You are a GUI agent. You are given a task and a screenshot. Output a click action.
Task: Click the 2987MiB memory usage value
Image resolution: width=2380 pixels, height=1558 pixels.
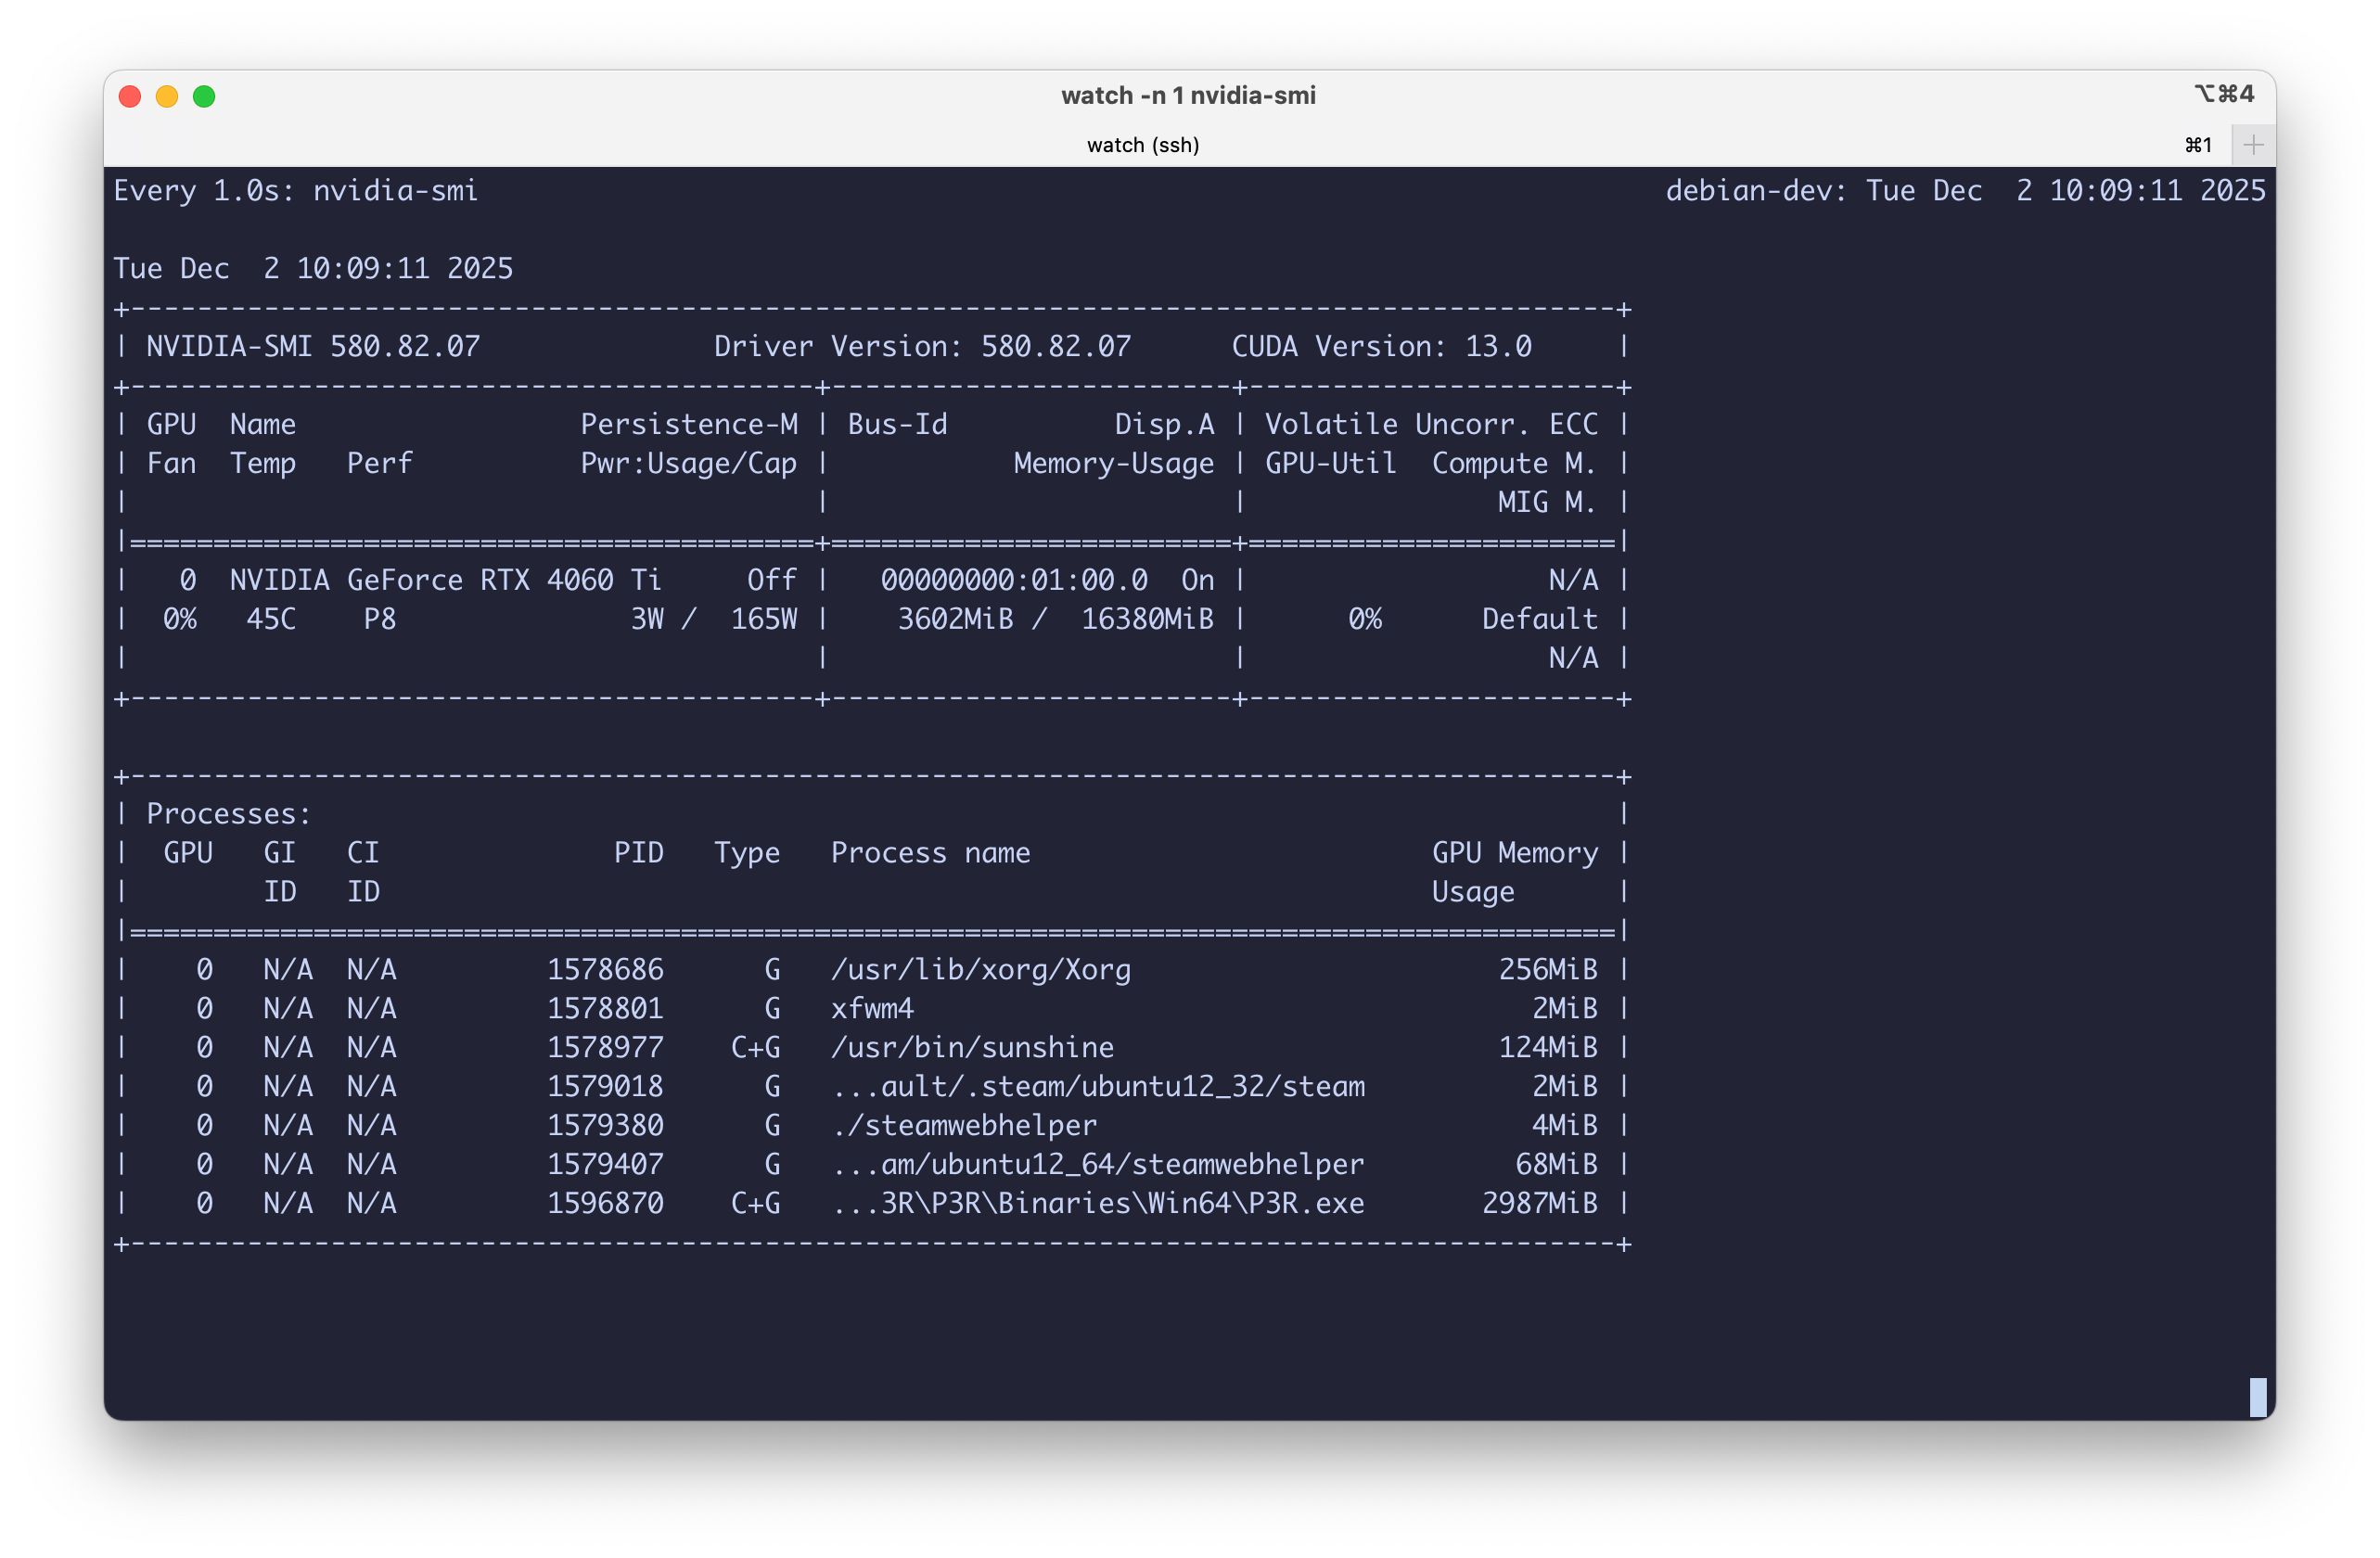[1539, 1203]
